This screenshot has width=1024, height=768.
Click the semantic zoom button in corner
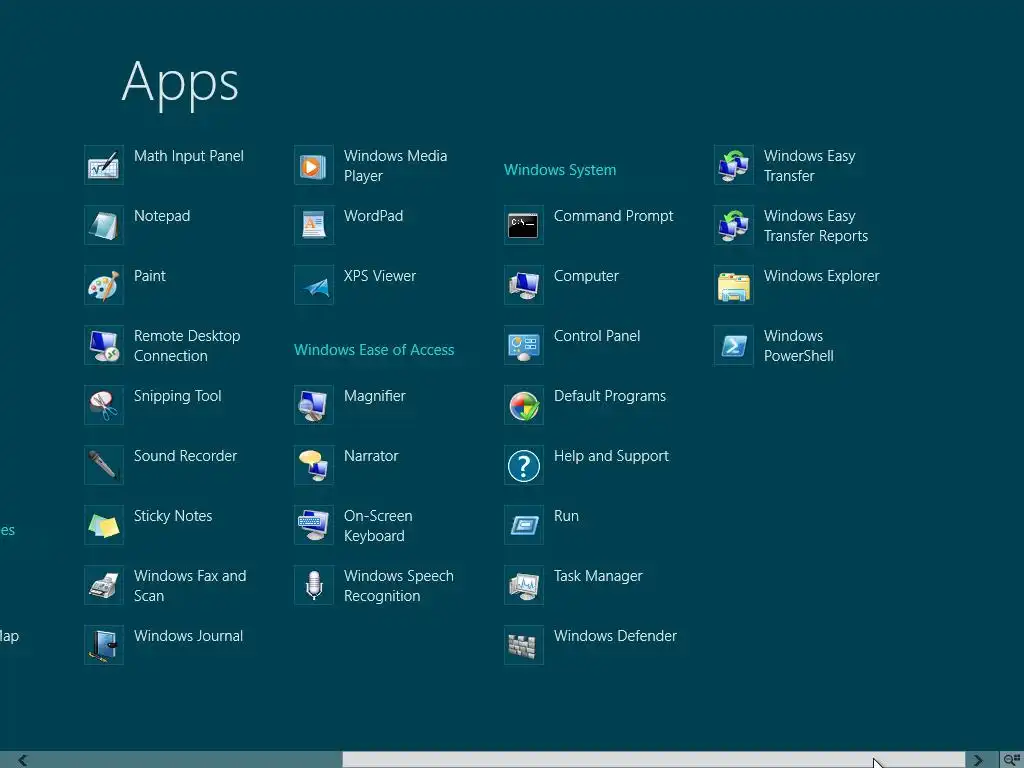coord(1012,760)
